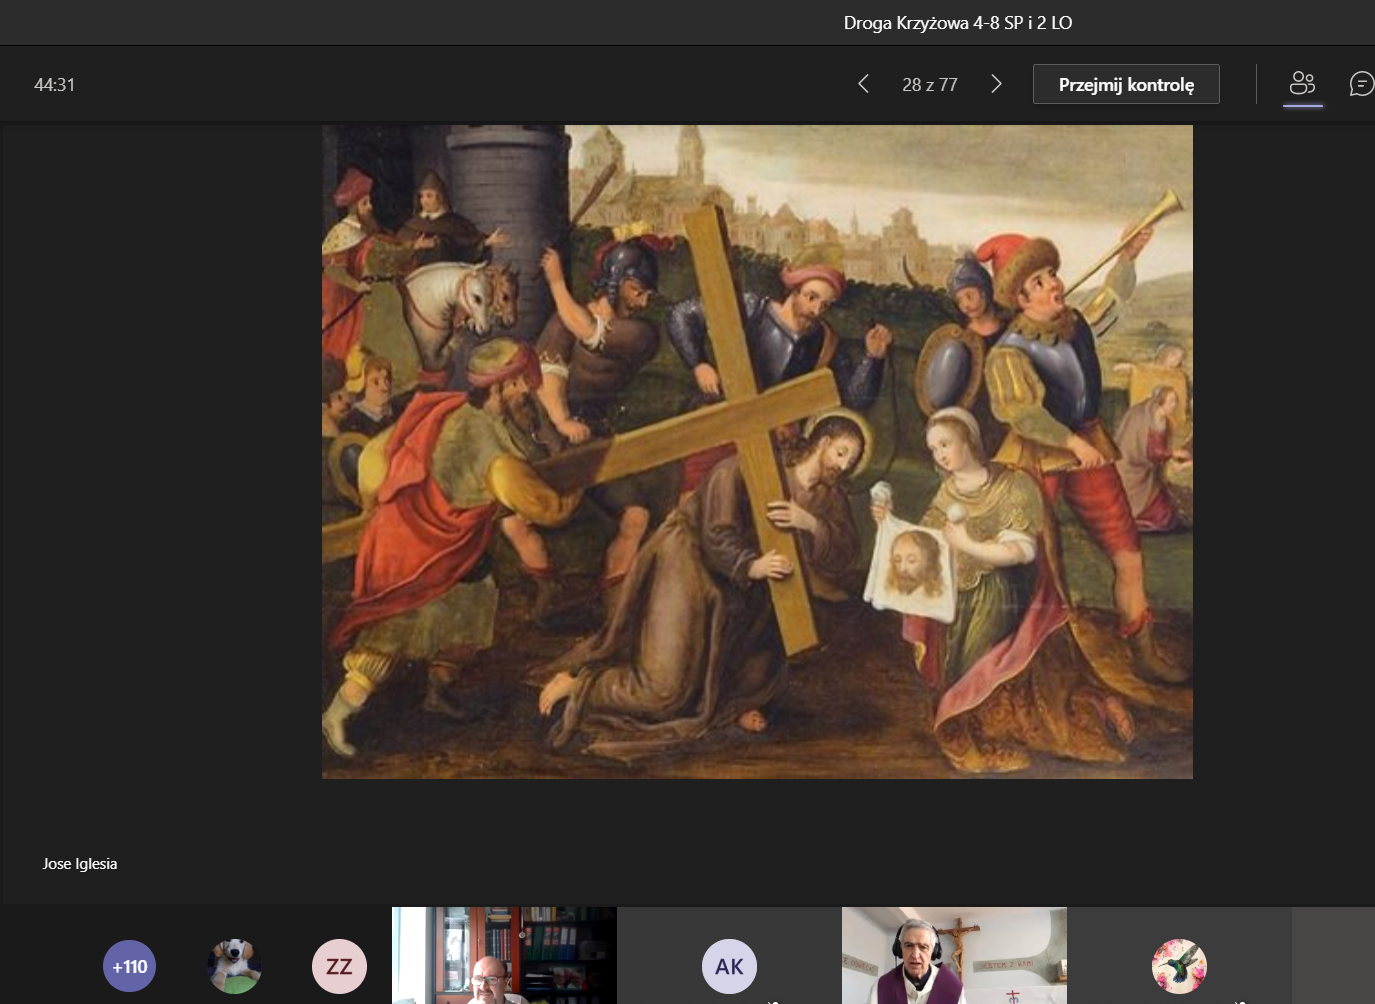Advance to the next slide arrow
This screenshot has width=1375, height=1004.
coord(996,84)
